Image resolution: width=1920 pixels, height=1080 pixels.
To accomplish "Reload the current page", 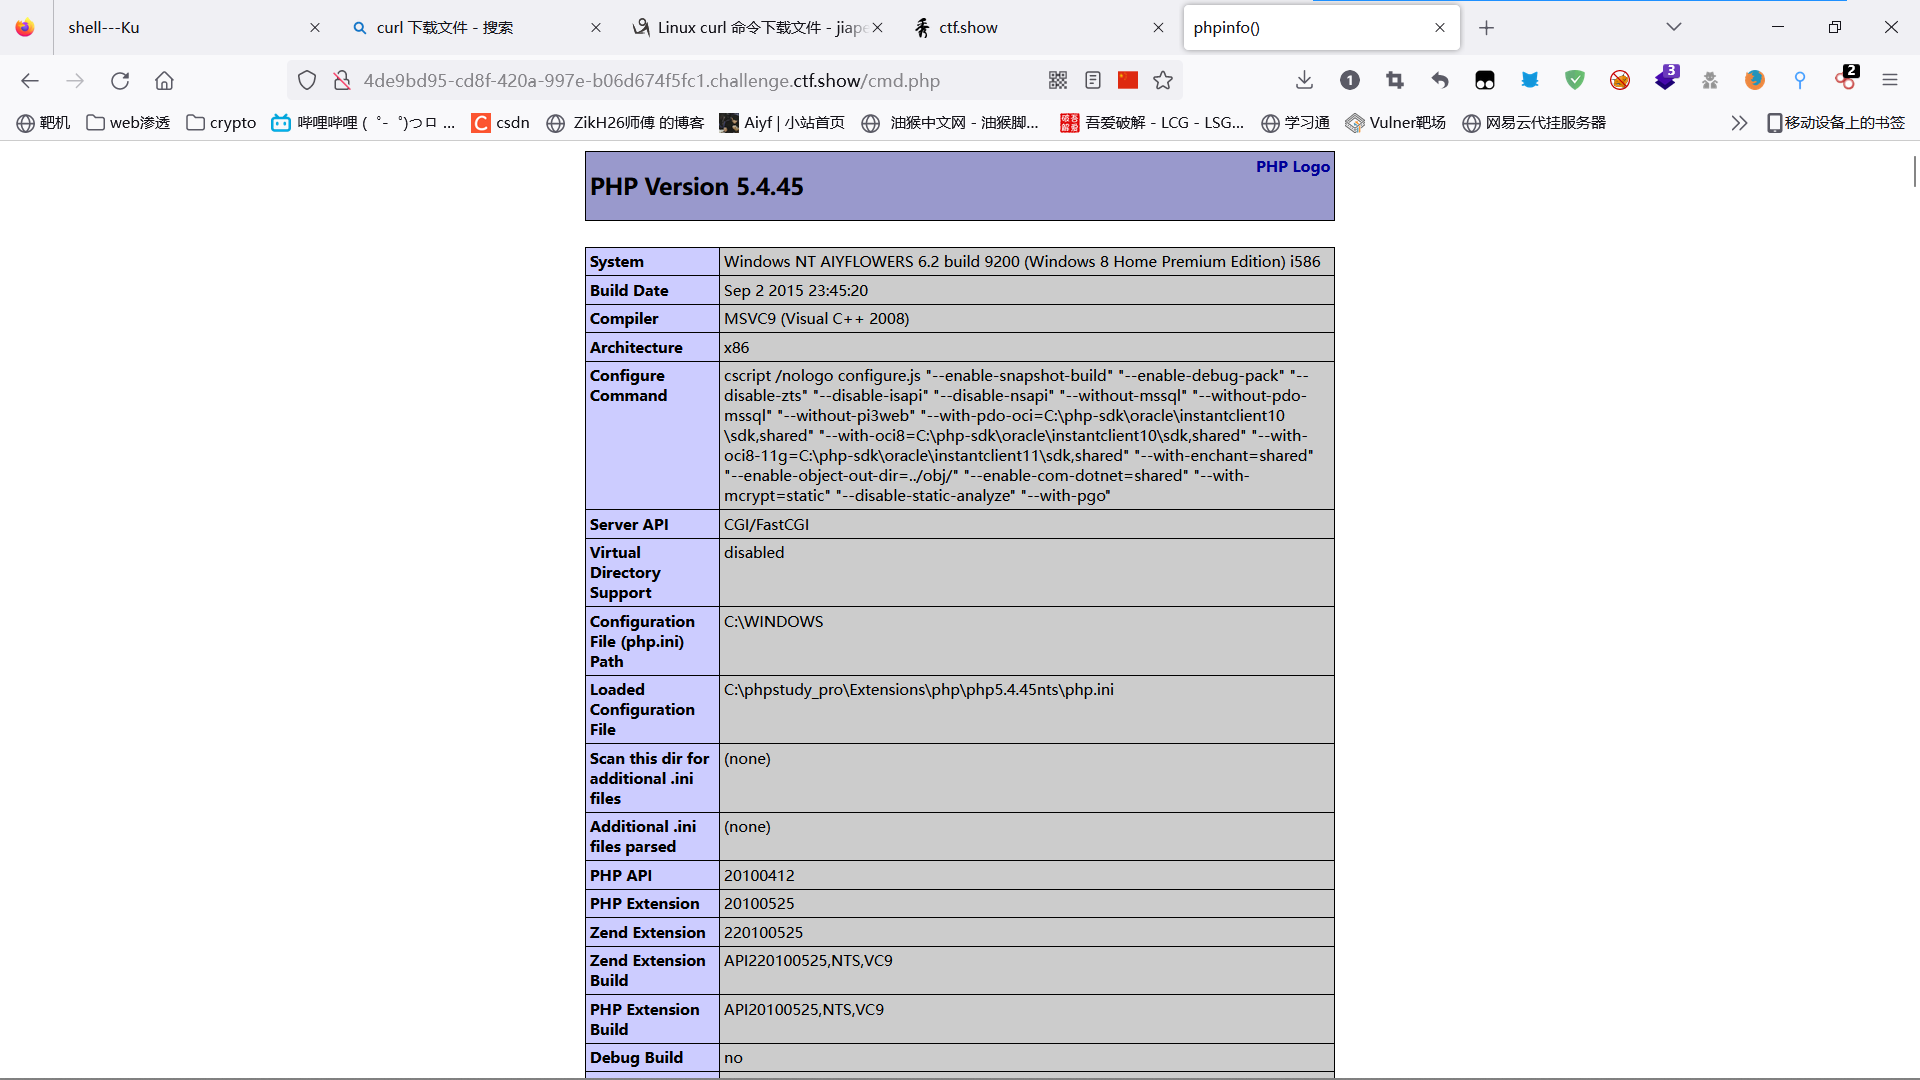I will [x=120, y=80].
